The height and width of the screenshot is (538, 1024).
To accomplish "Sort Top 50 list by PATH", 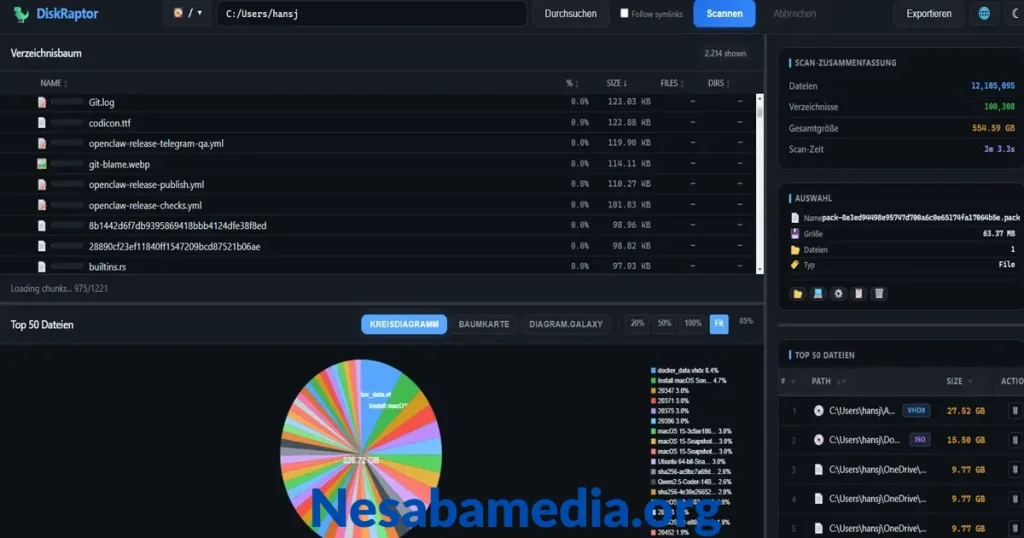I will point(828,381).
